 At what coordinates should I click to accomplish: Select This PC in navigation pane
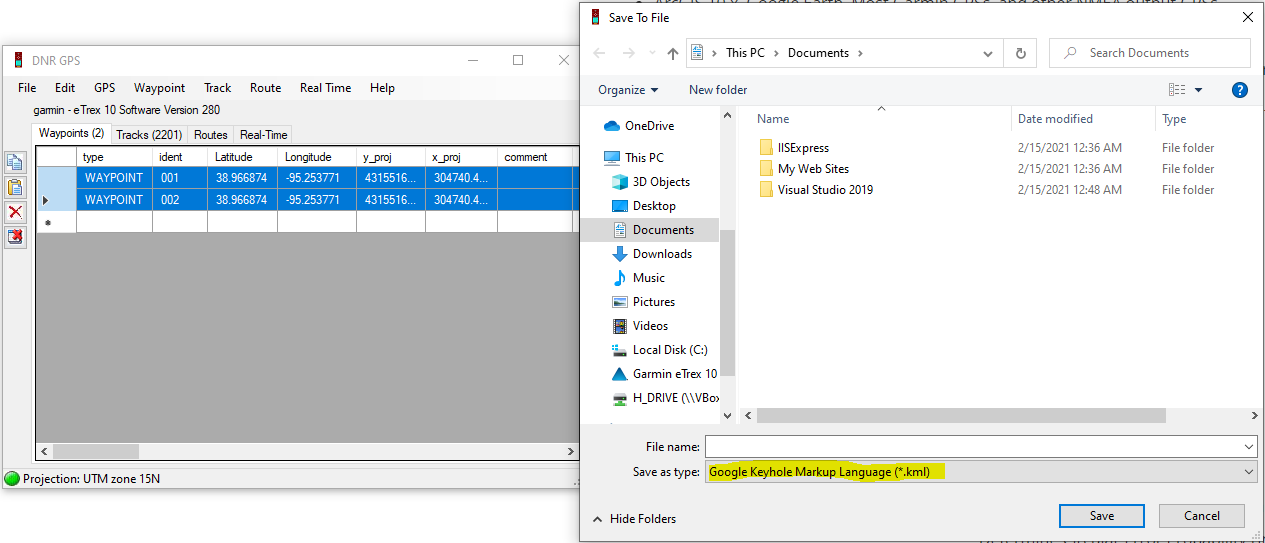point(634,158)
